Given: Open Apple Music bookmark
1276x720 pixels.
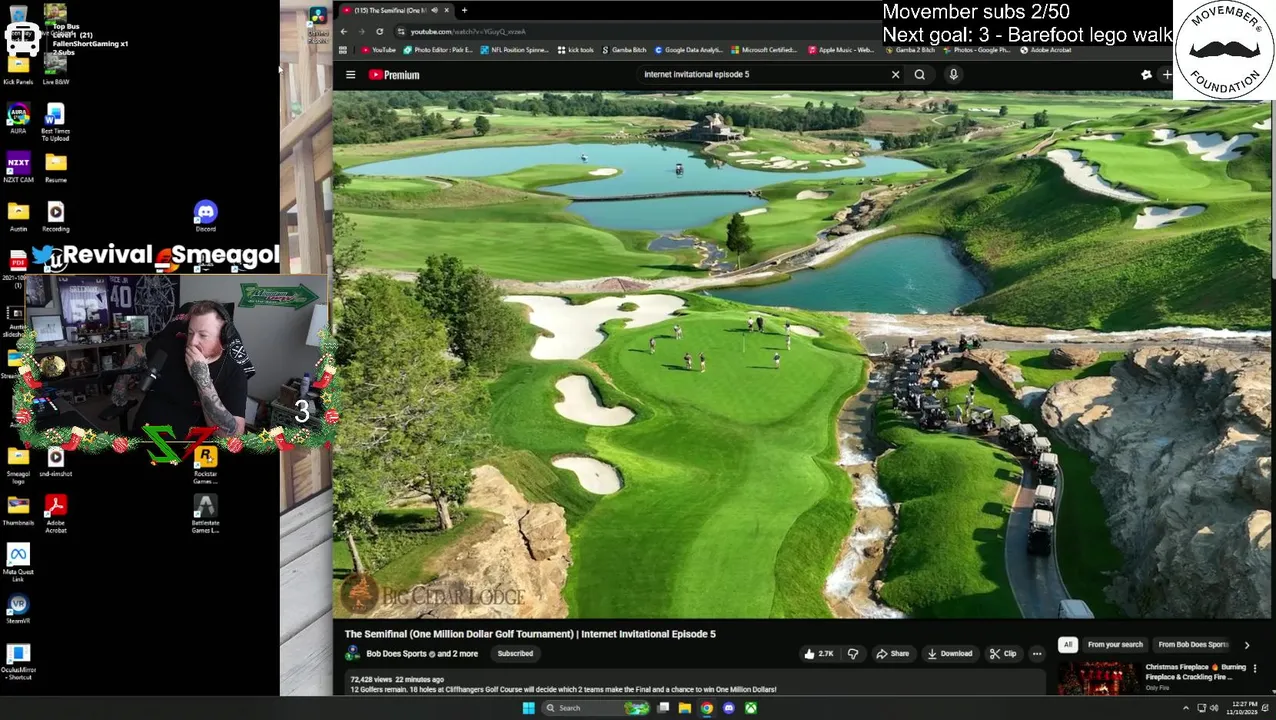Looking at the screenshot, I should click(x=840, y=50).
